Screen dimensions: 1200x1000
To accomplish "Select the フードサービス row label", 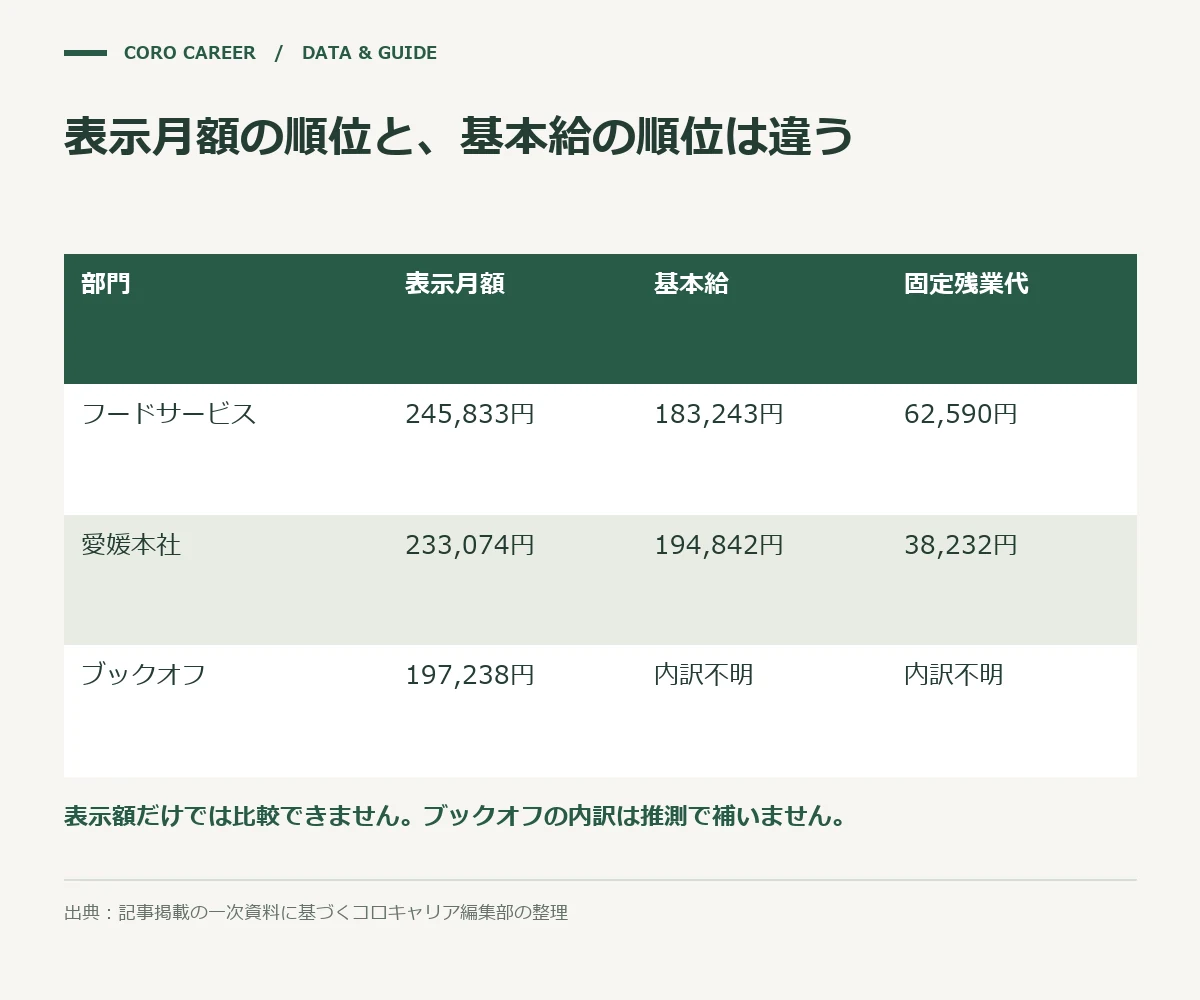I will [x=169, y=414].
